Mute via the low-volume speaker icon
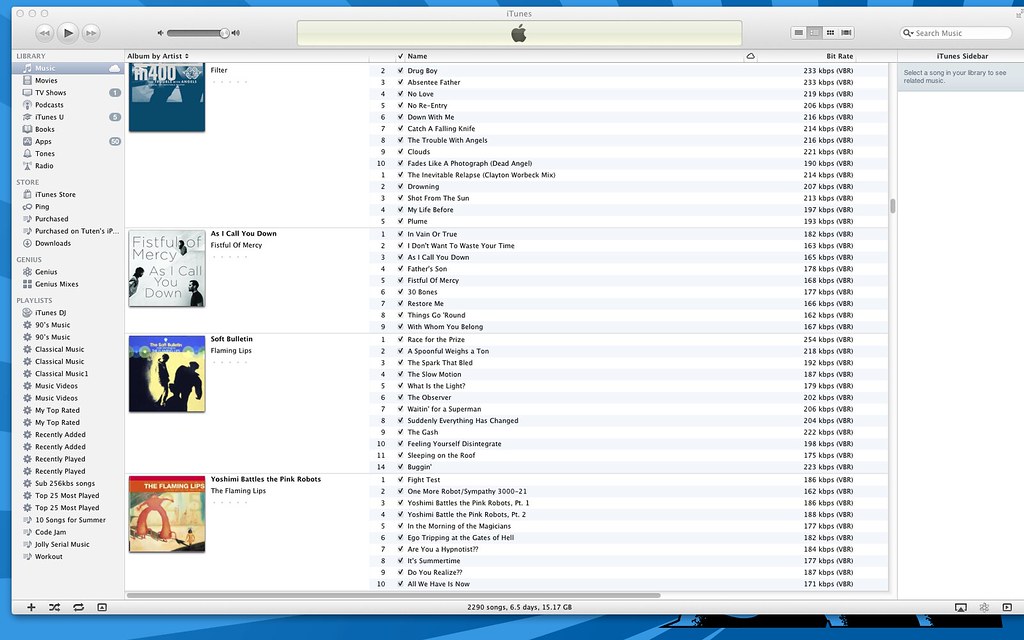 click(161, 33)
